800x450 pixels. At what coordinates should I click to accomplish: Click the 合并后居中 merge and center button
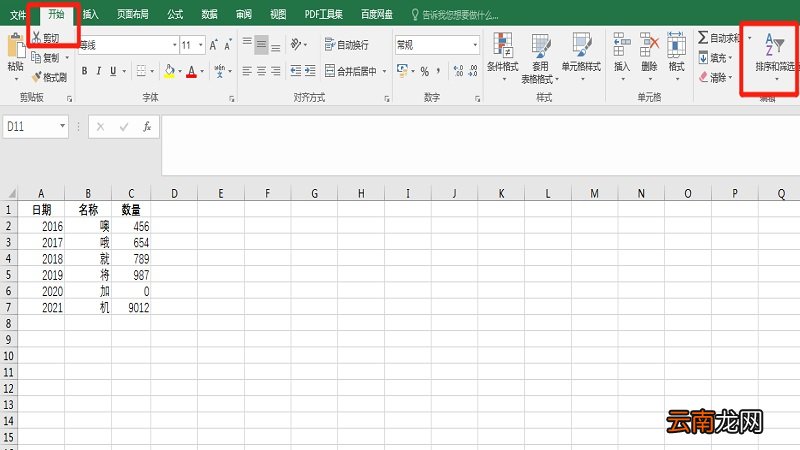click(x=351, y=71)
